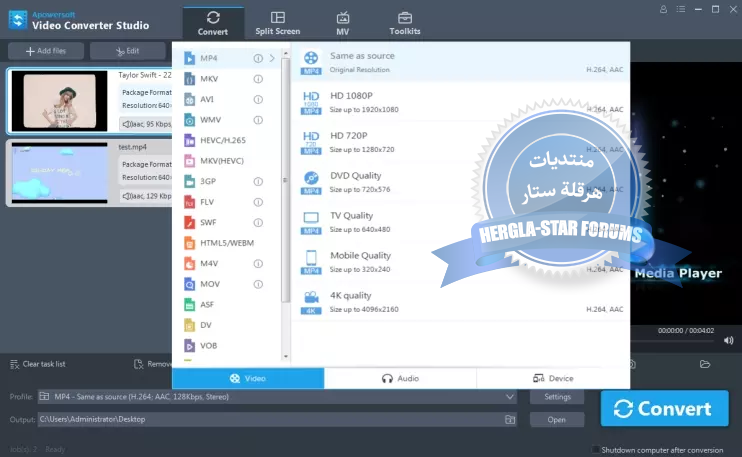
Task: Select the Taylor Swift video thumbnail
Action: click(60, 101)
